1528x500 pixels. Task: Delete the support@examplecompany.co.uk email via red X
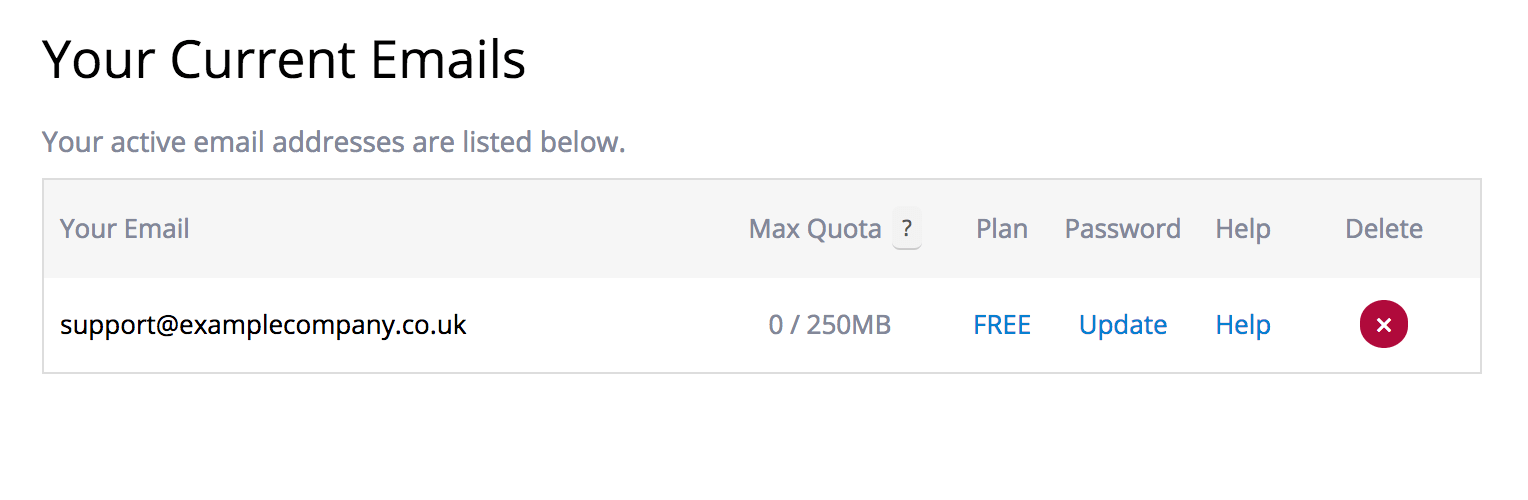[x=1384, y=325]
